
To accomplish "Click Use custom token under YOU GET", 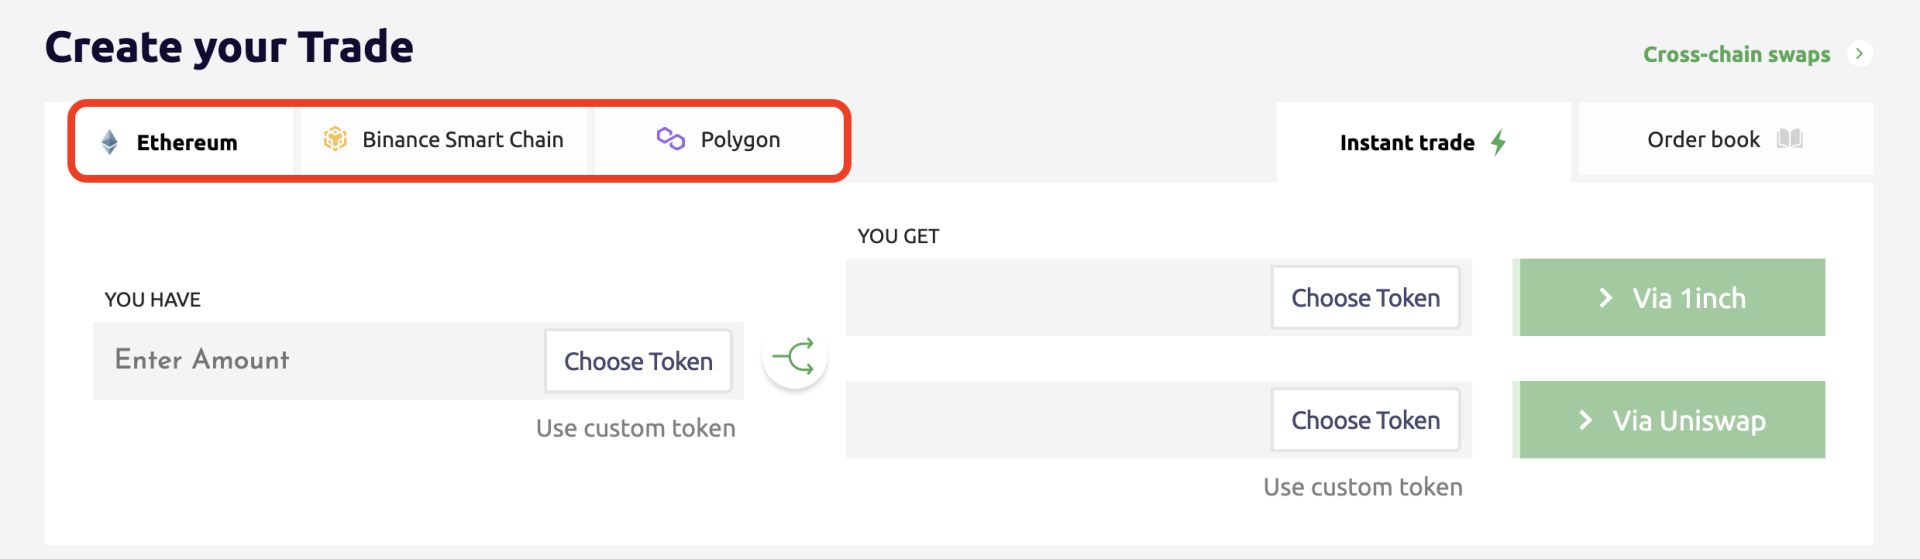I will 1362,487.
